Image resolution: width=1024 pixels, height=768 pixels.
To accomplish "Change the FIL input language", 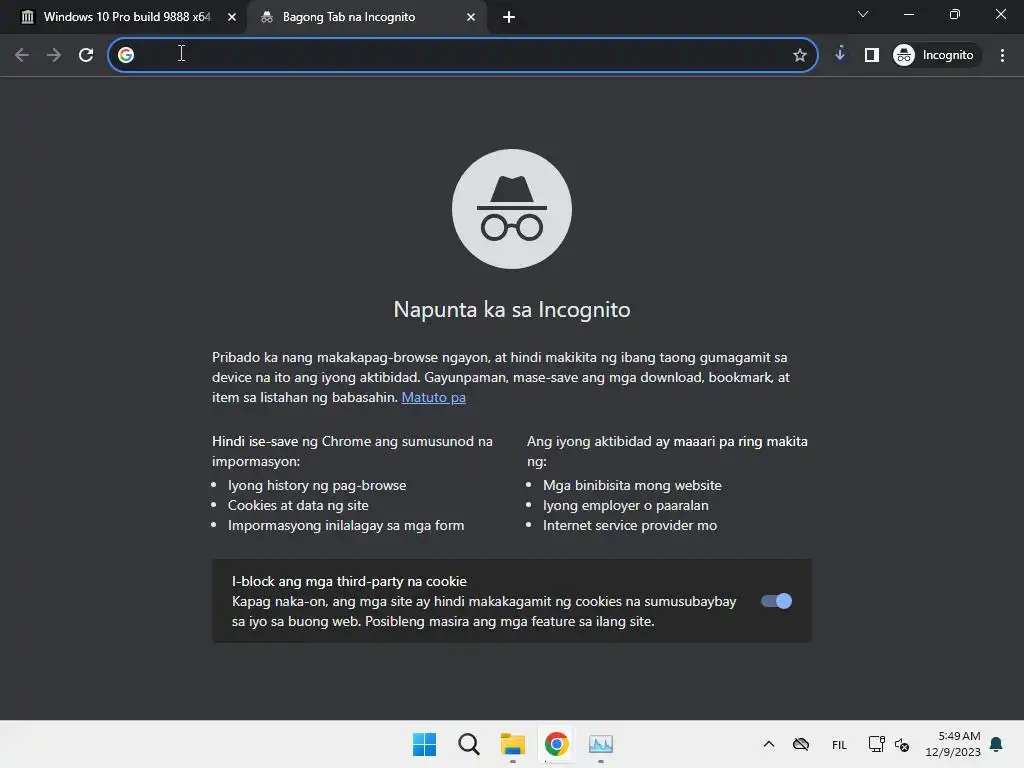I will pyautogui.click(x=839, y=744).
